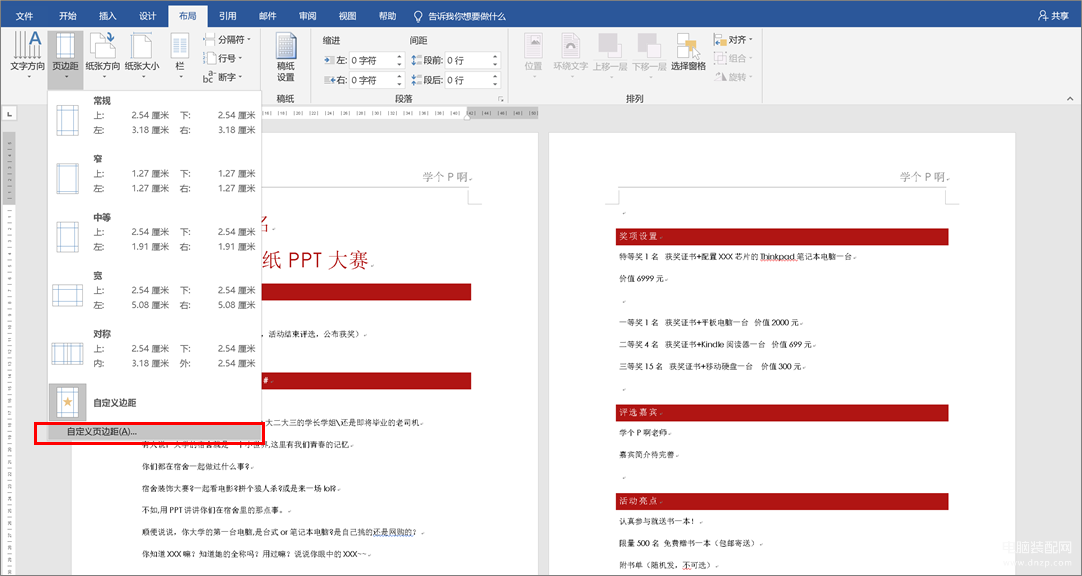This screenshot has height=576, width=1082.
Task: Switch to the 引用 tab
Action: point(228,16)
